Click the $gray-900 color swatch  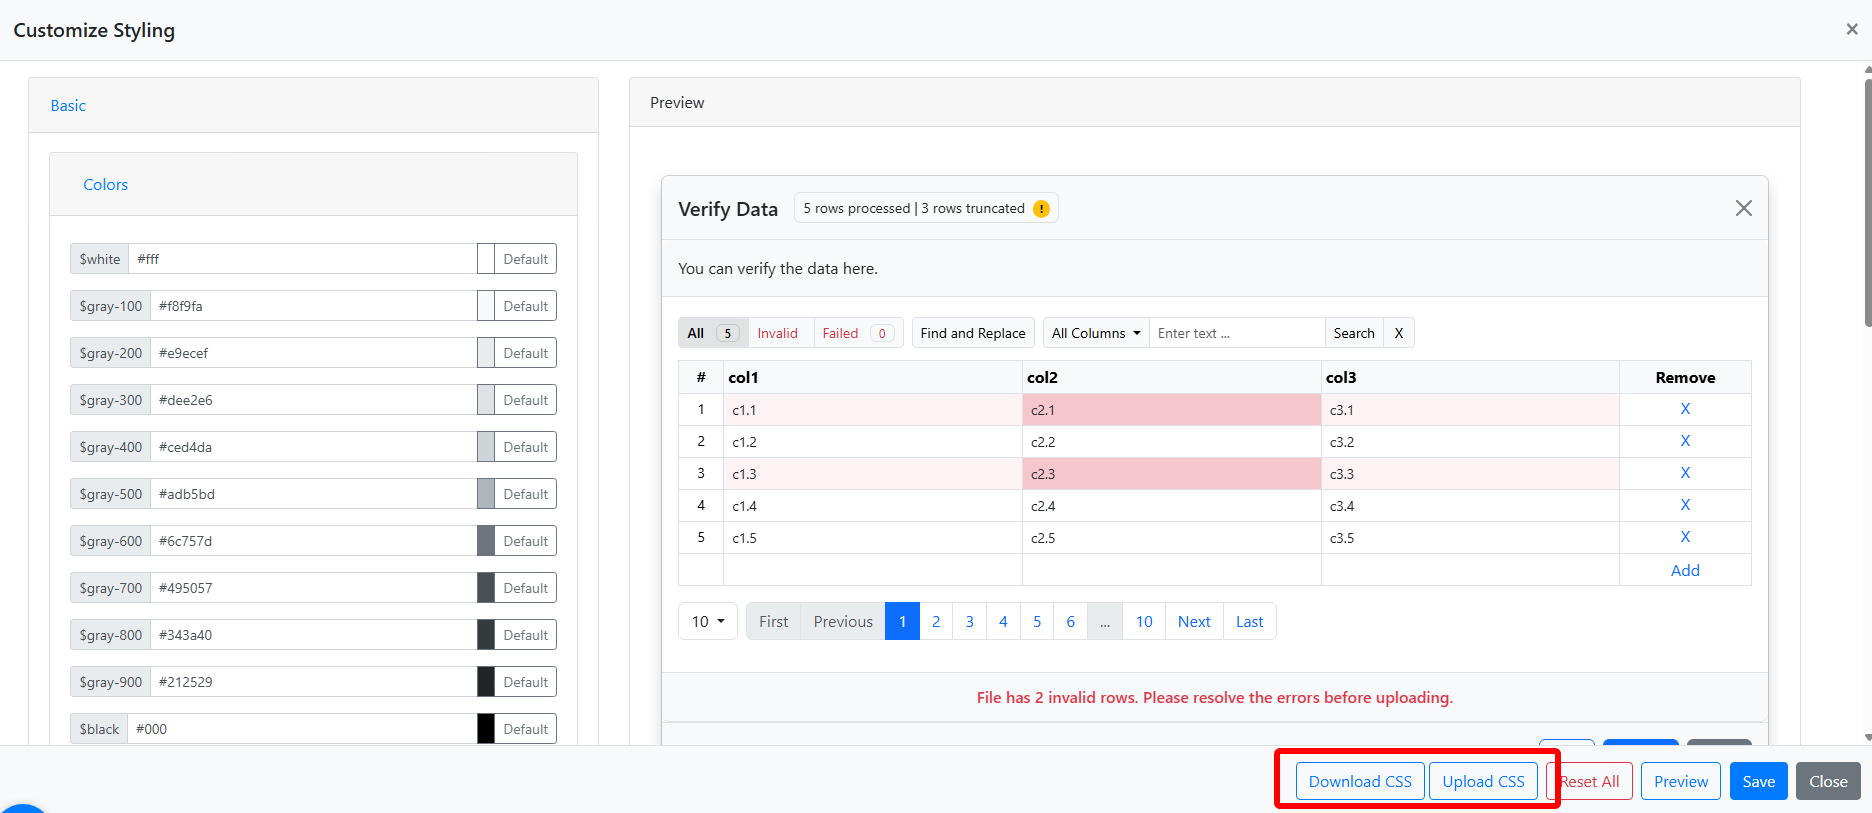[x=486, y=682]
